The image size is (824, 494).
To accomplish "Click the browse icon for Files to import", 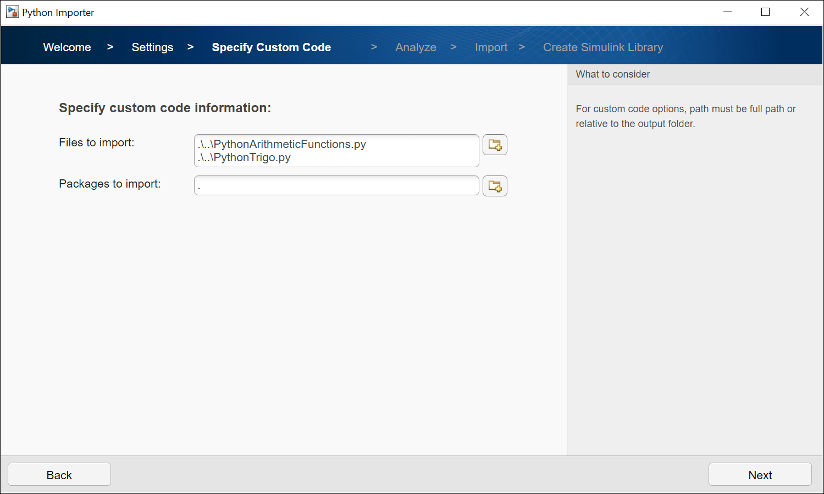I will pyautogui.click(x=495, y=145).
